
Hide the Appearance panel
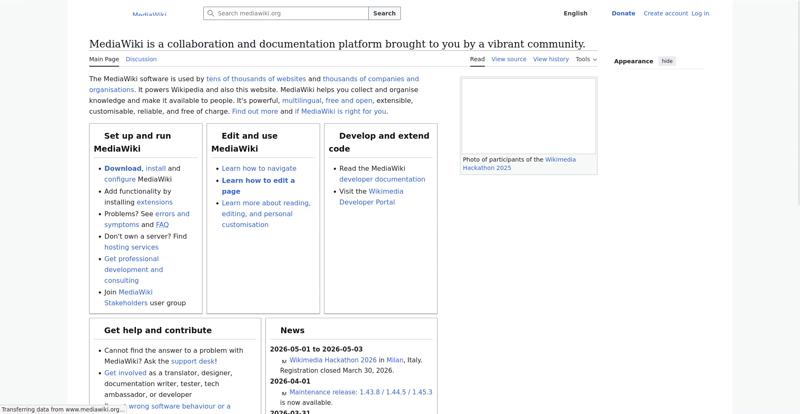coord(667,61)
